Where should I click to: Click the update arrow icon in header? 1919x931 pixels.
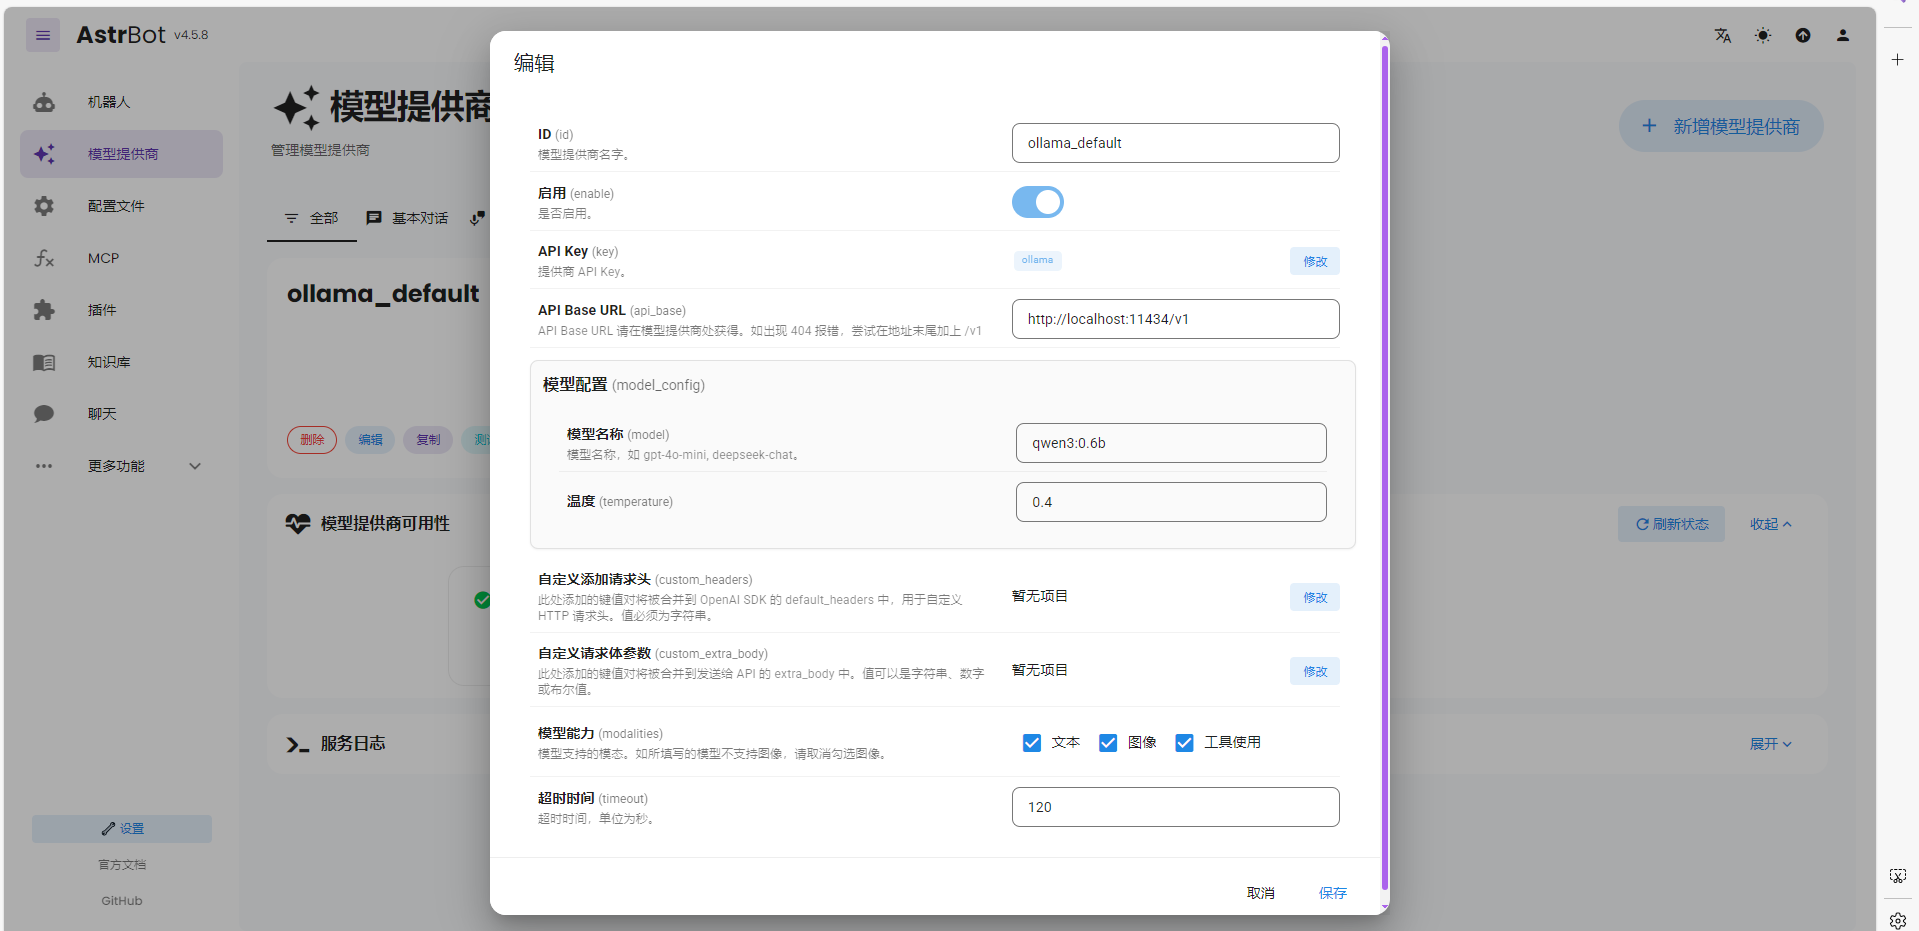pyautogui.click(x=1802, y=36)
